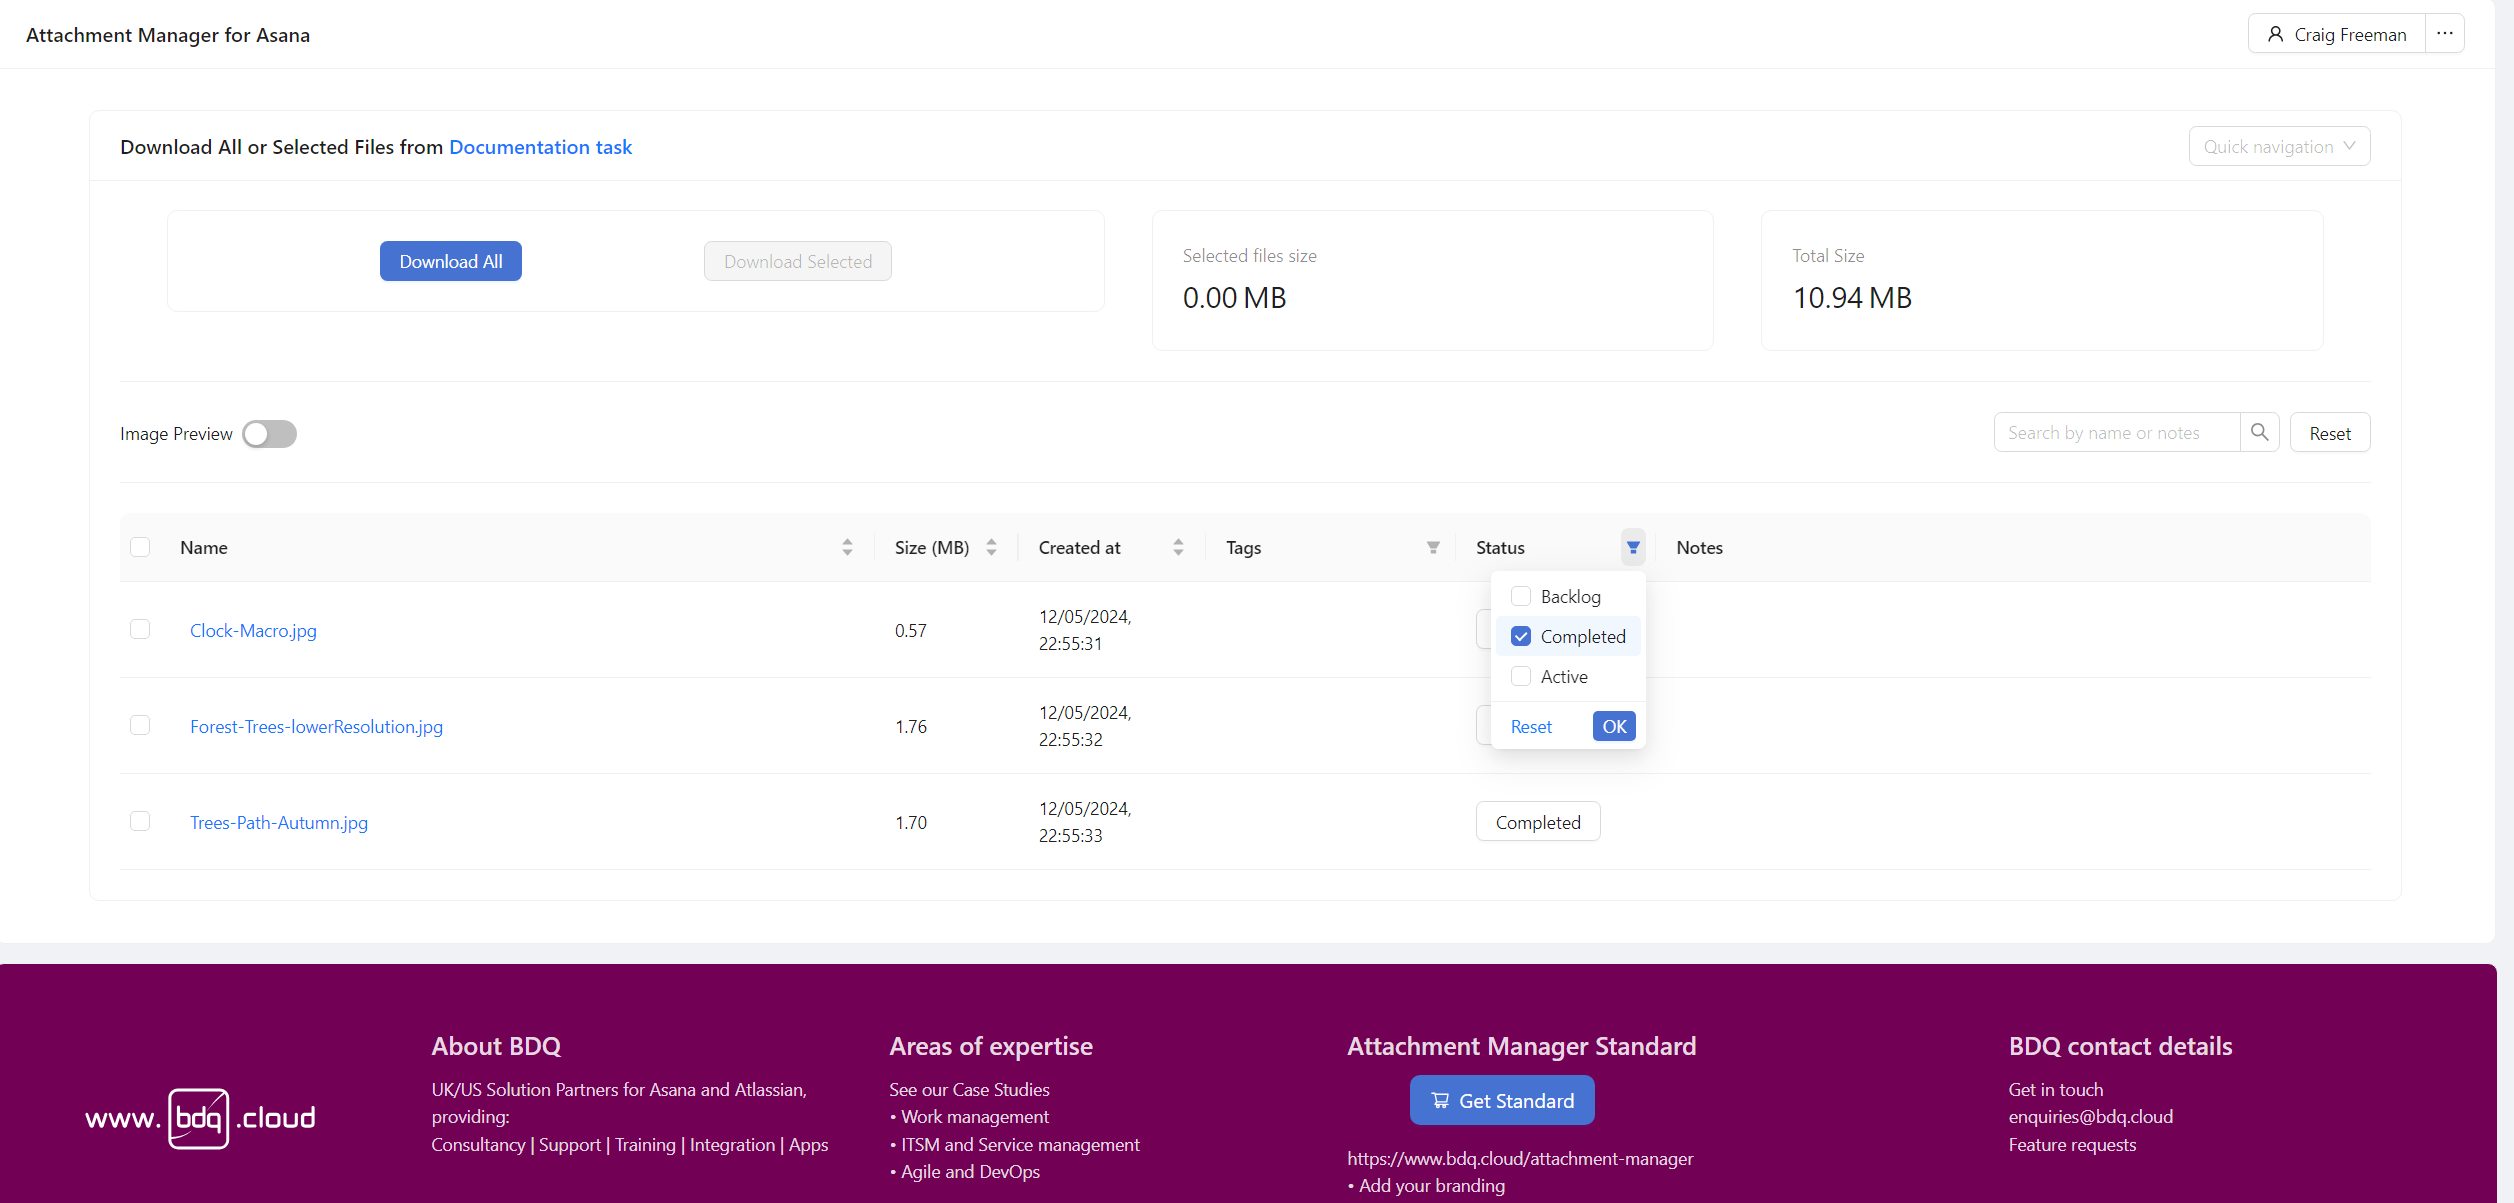Toggle the Image Preview switch
Screen dimensions: 2514x1203
[x=269, y=434]
